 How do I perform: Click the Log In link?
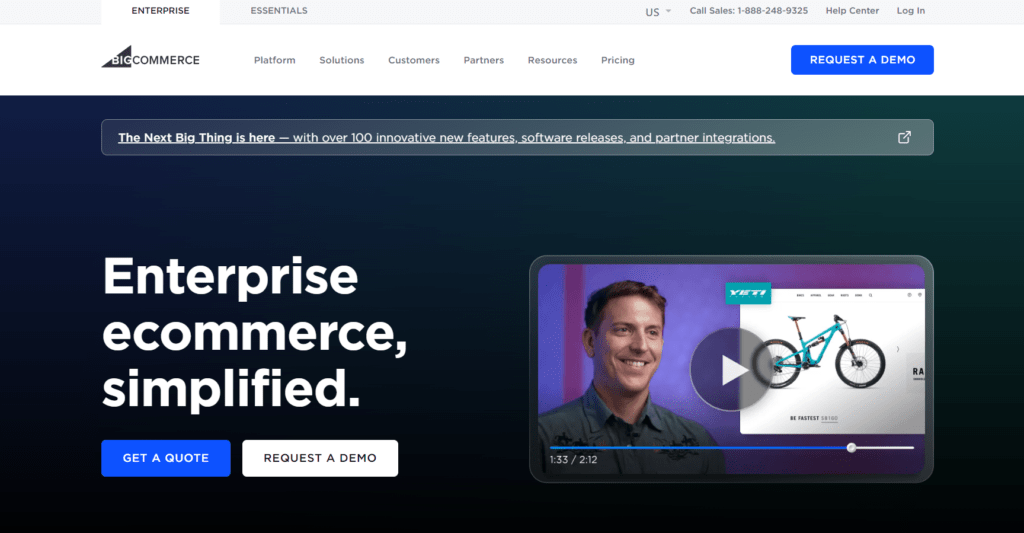910,10
